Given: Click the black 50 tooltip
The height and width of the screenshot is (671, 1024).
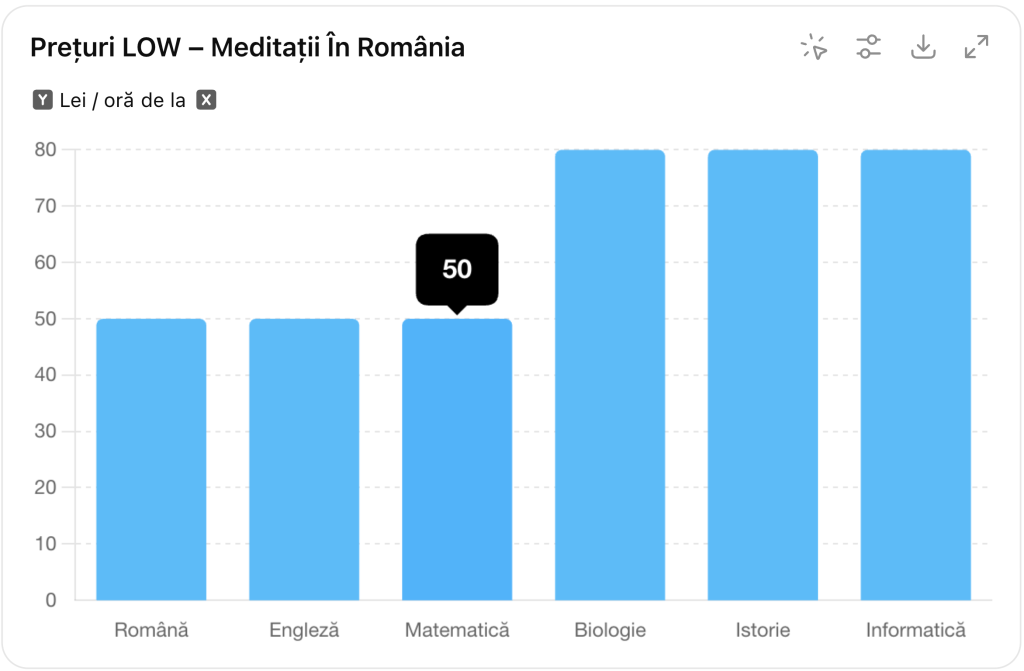Looking at the screenshot, I should pos(457,269).
